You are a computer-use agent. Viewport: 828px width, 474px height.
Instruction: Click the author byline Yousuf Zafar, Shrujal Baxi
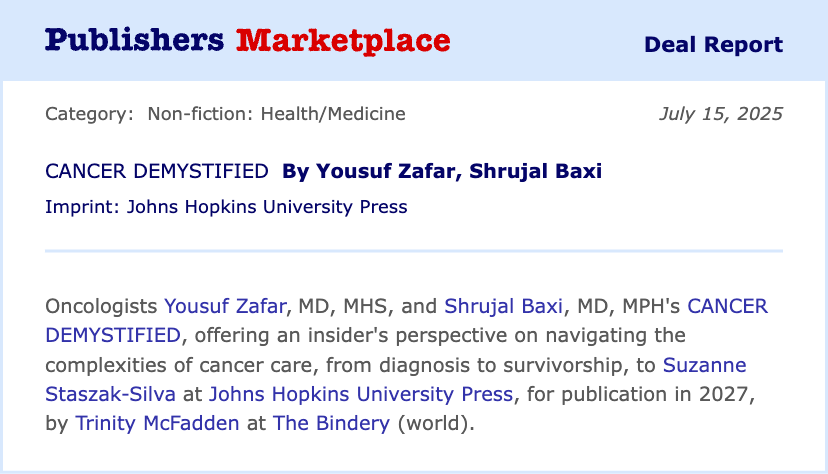[442, 172]
